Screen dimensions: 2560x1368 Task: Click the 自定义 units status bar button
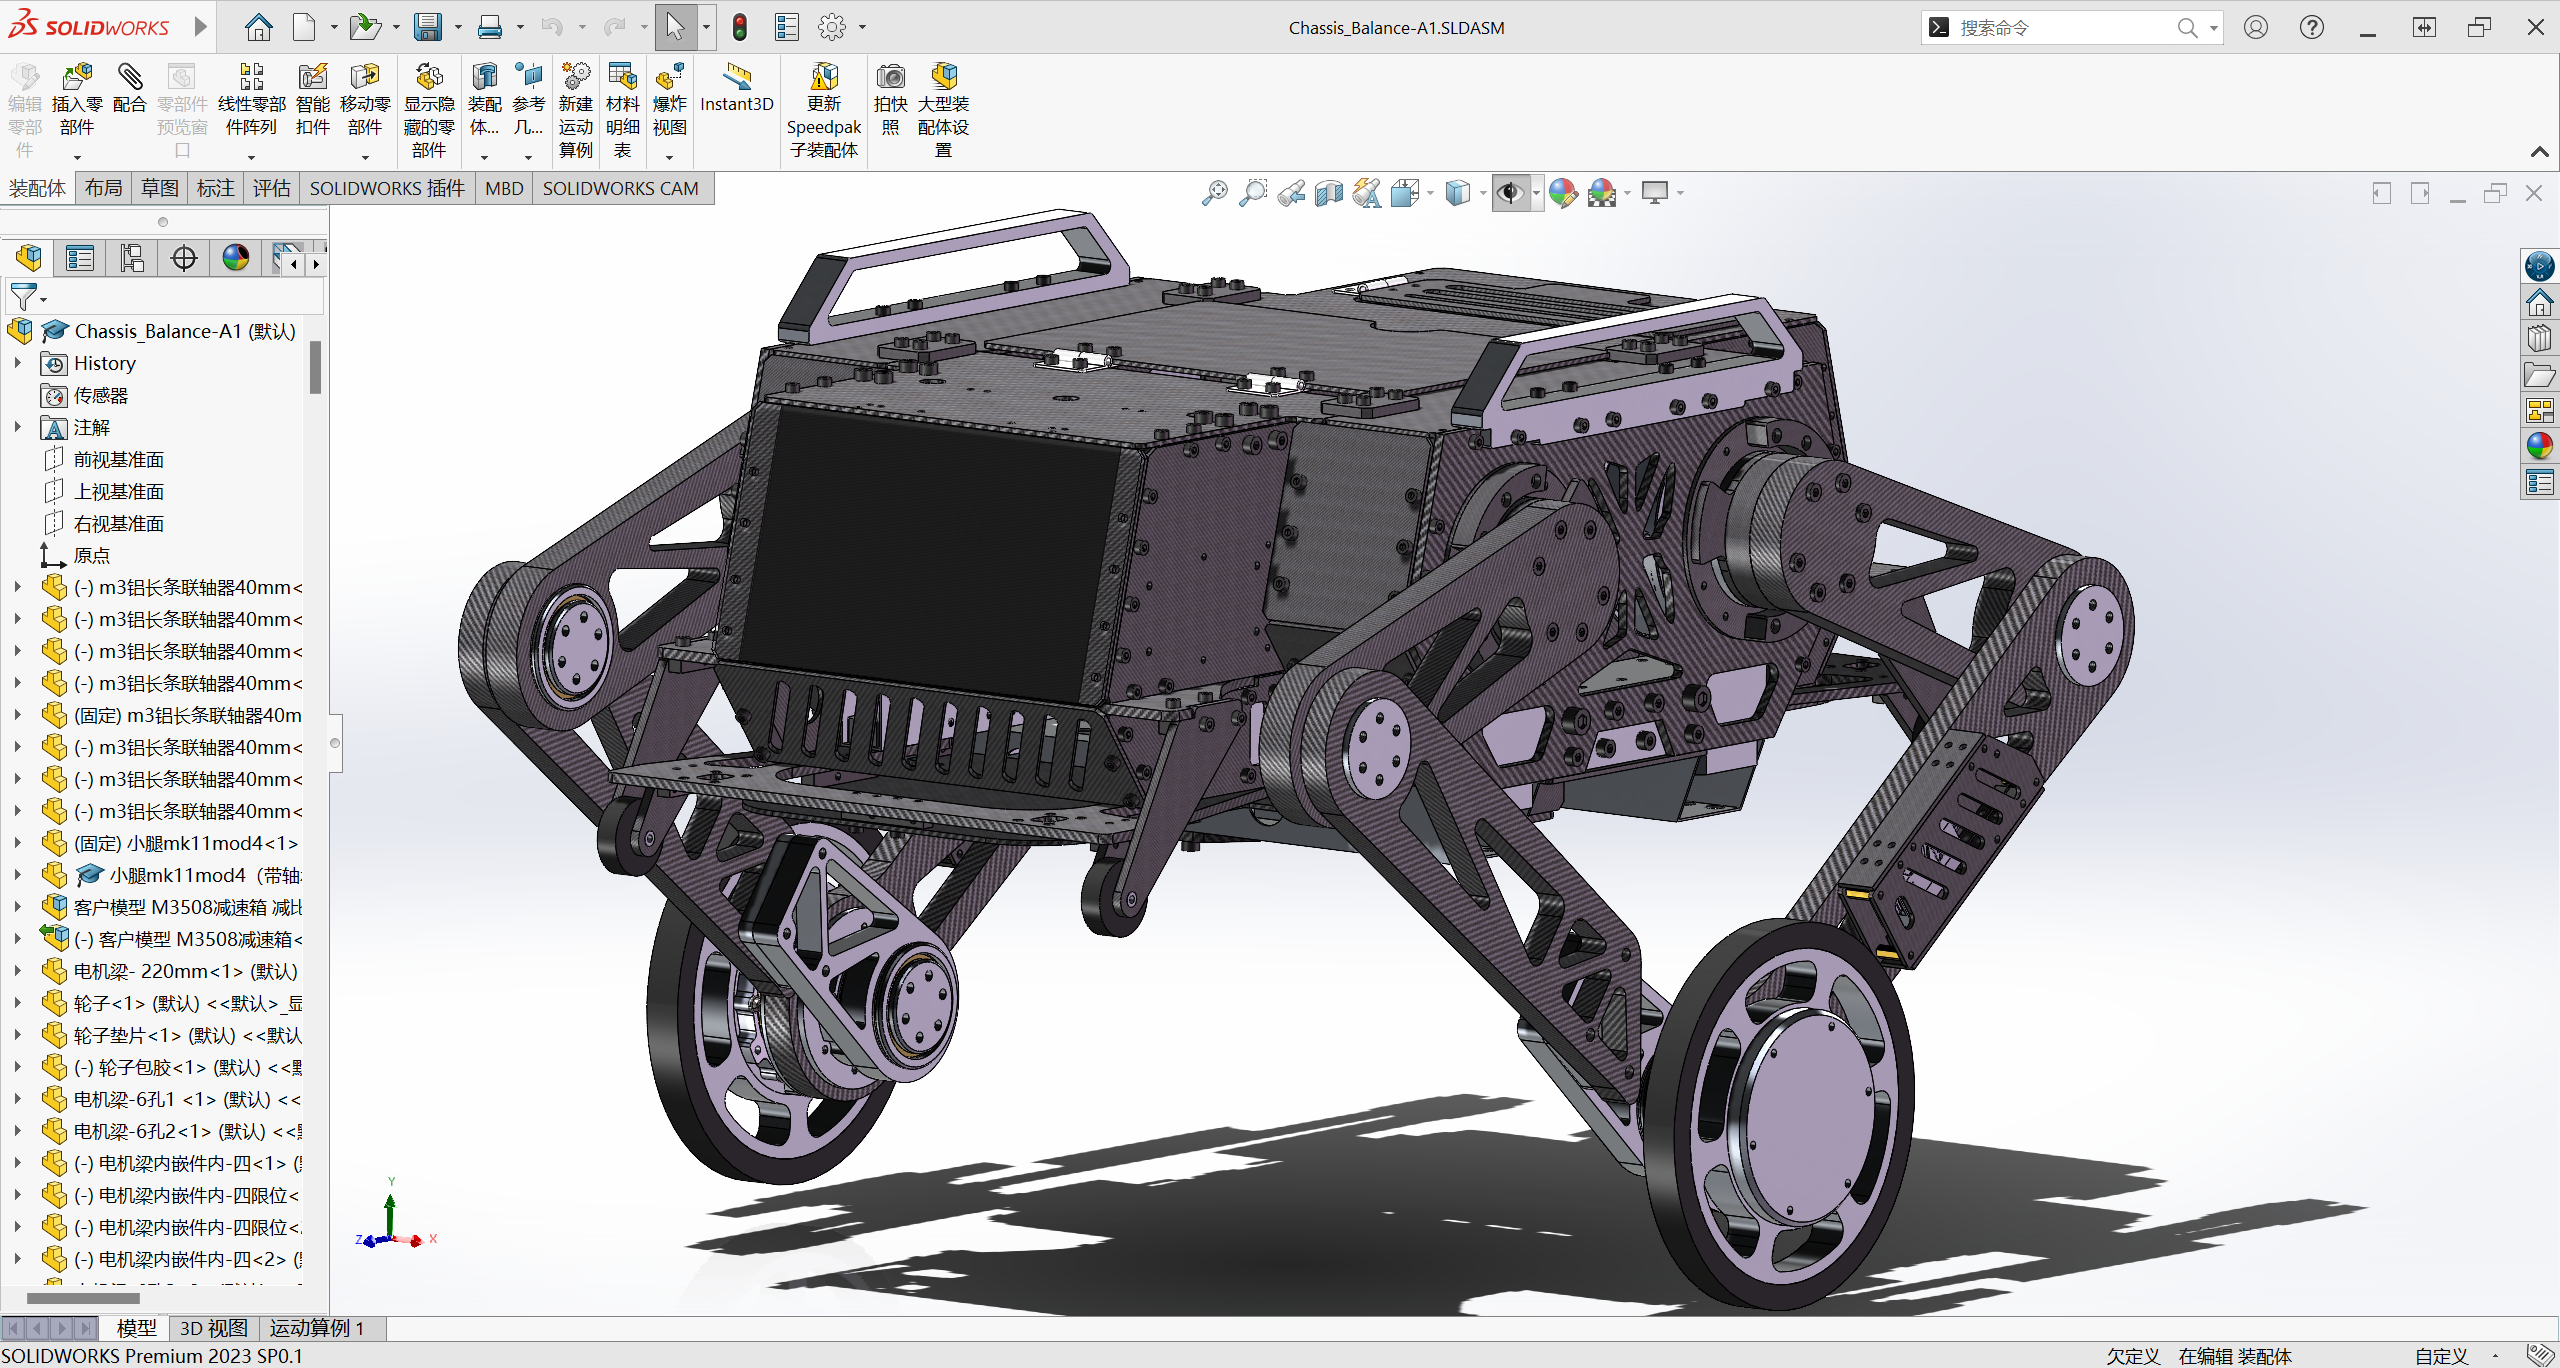click(x=2442, y=1356)
